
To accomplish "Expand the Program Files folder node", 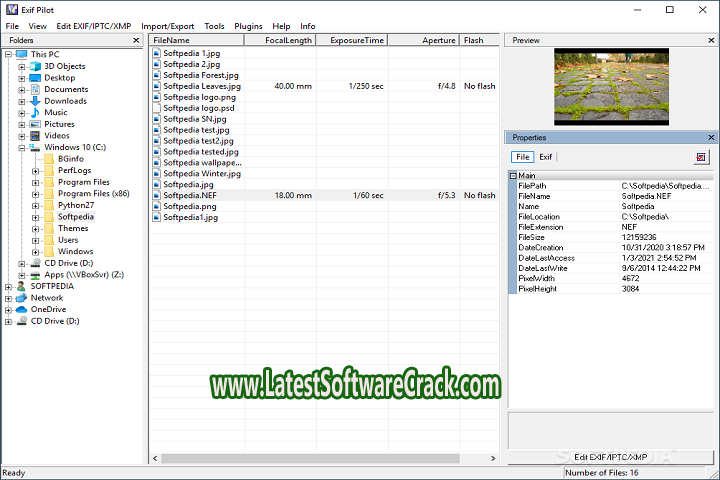I will [36, 182].
